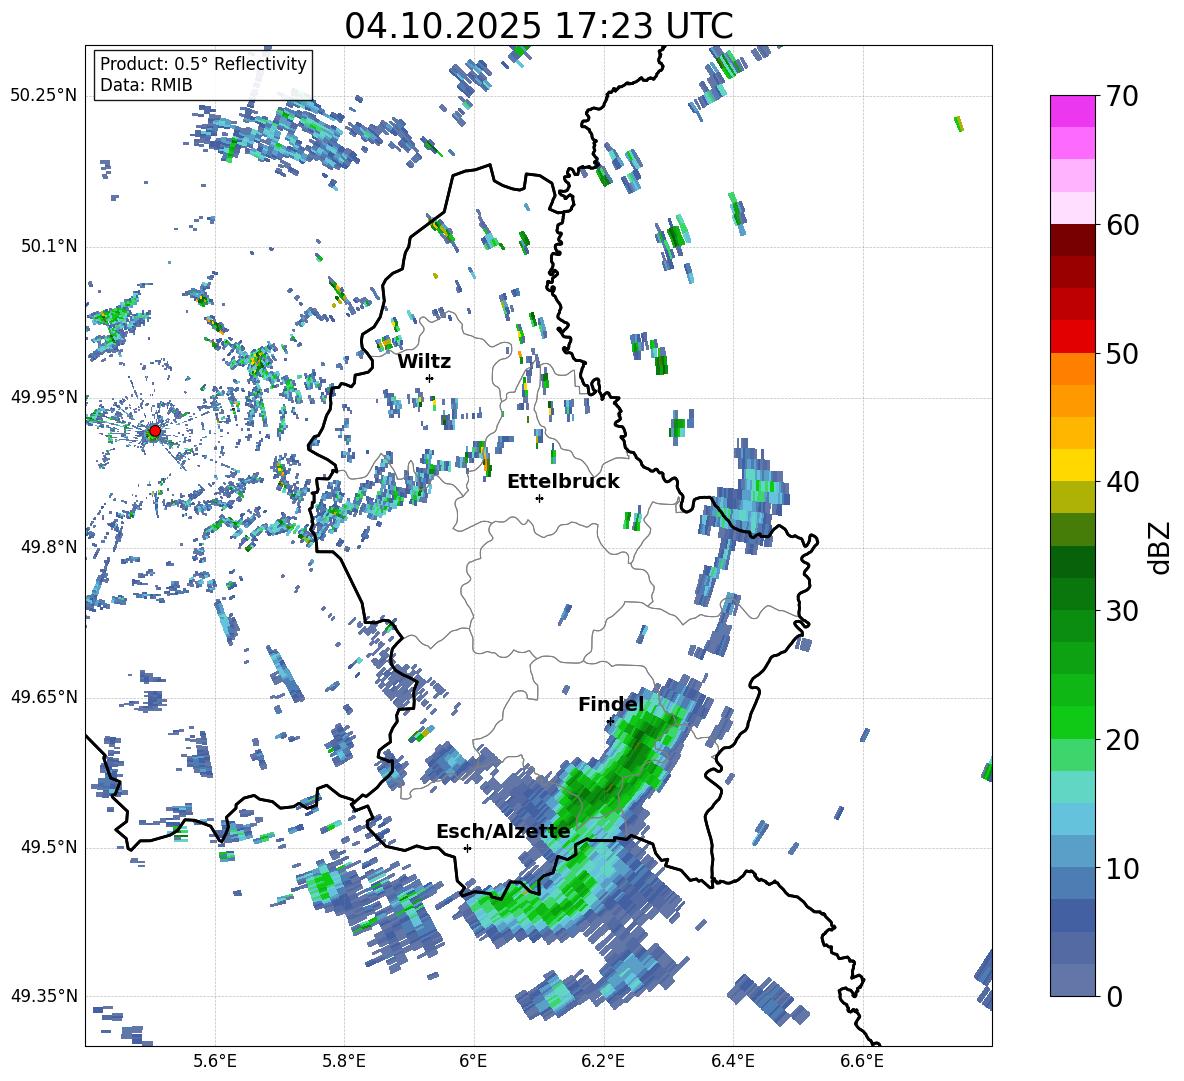Click the 50.25°N latitude label
Viewport: 1184px width, 1081px height.
tap(44, 96)
